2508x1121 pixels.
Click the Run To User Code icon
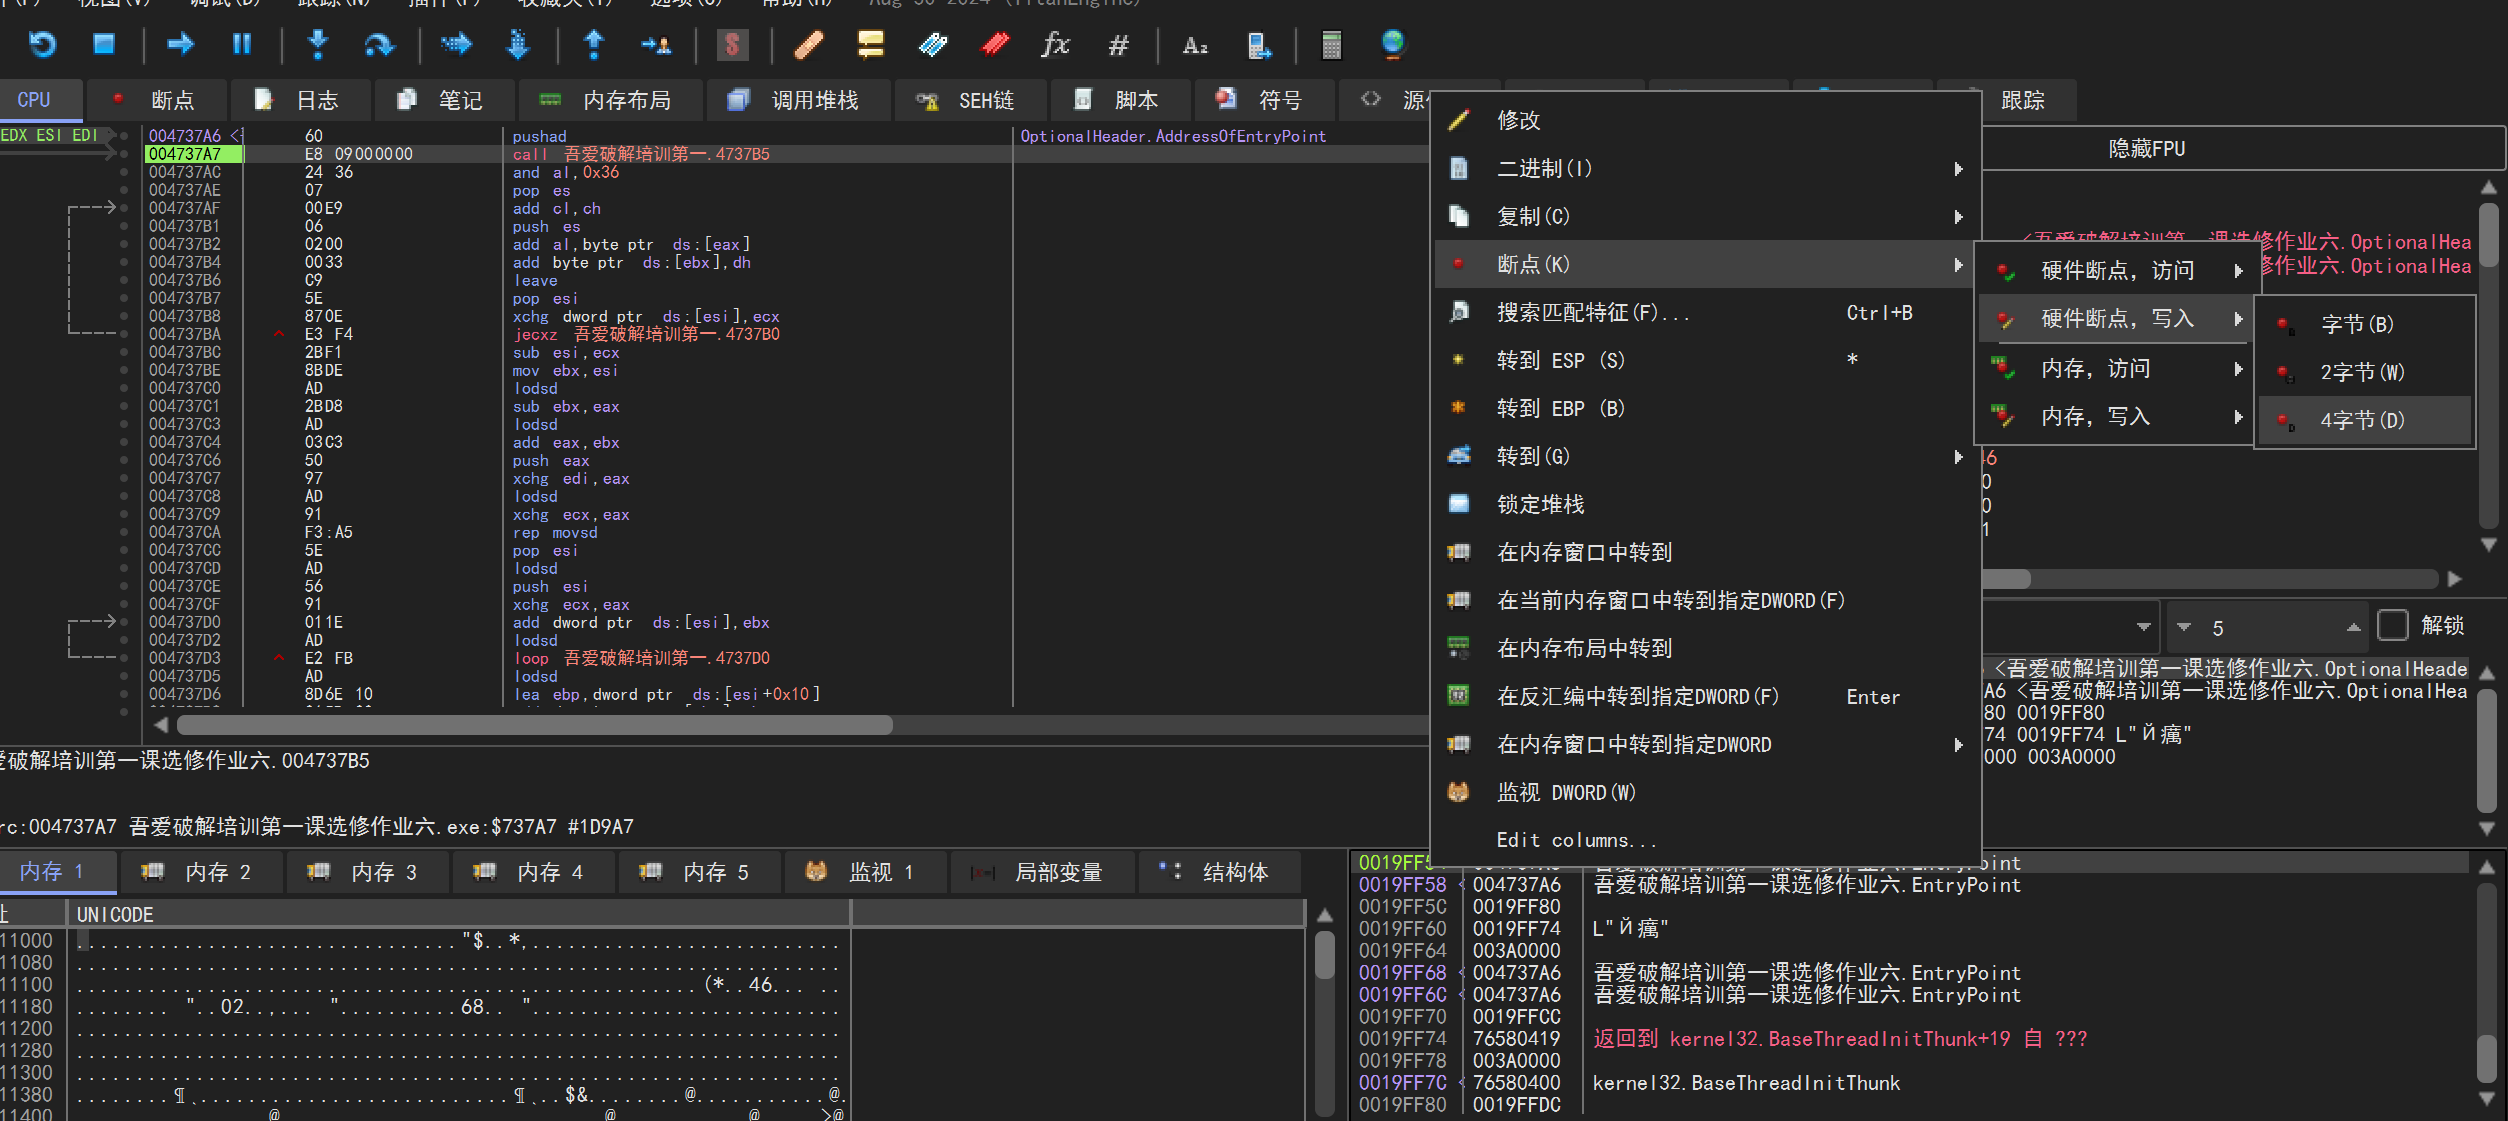pyautogui.click(x=656, y=44)
